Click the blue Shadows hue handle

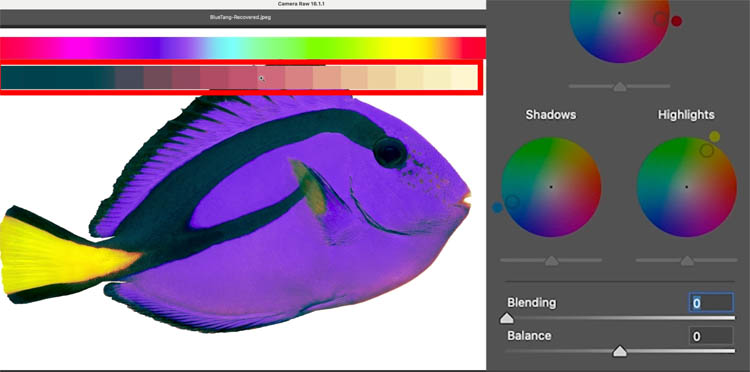point(497,208)
